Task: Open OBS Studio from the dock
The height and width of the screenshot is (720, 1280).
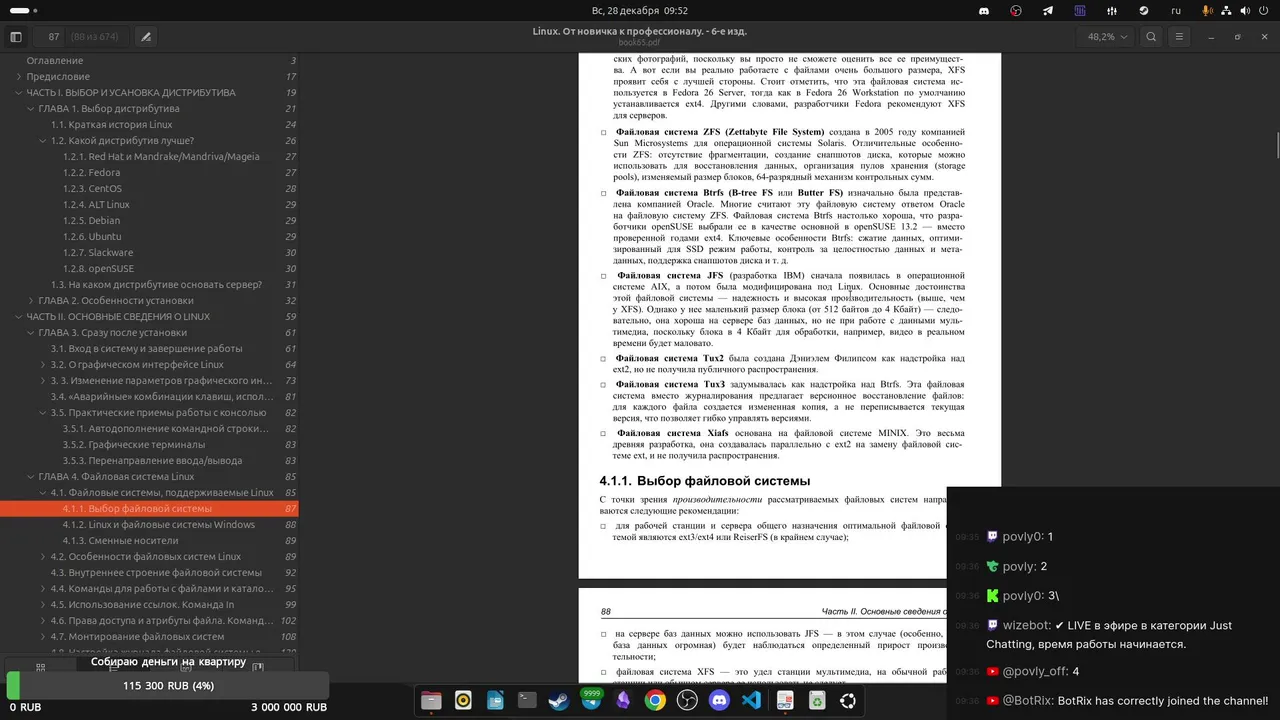Action: 687,700
